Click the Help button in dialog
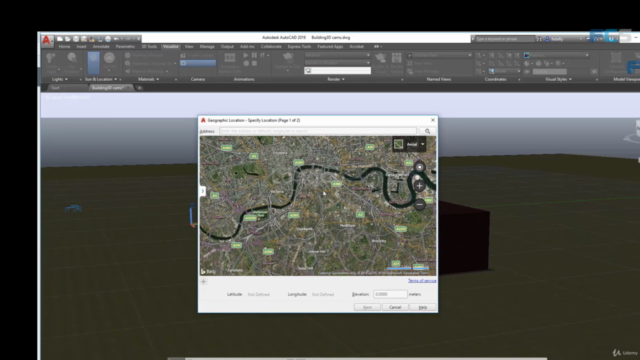Viewport: 640px width, 360px height. click(x=422, y=307)
